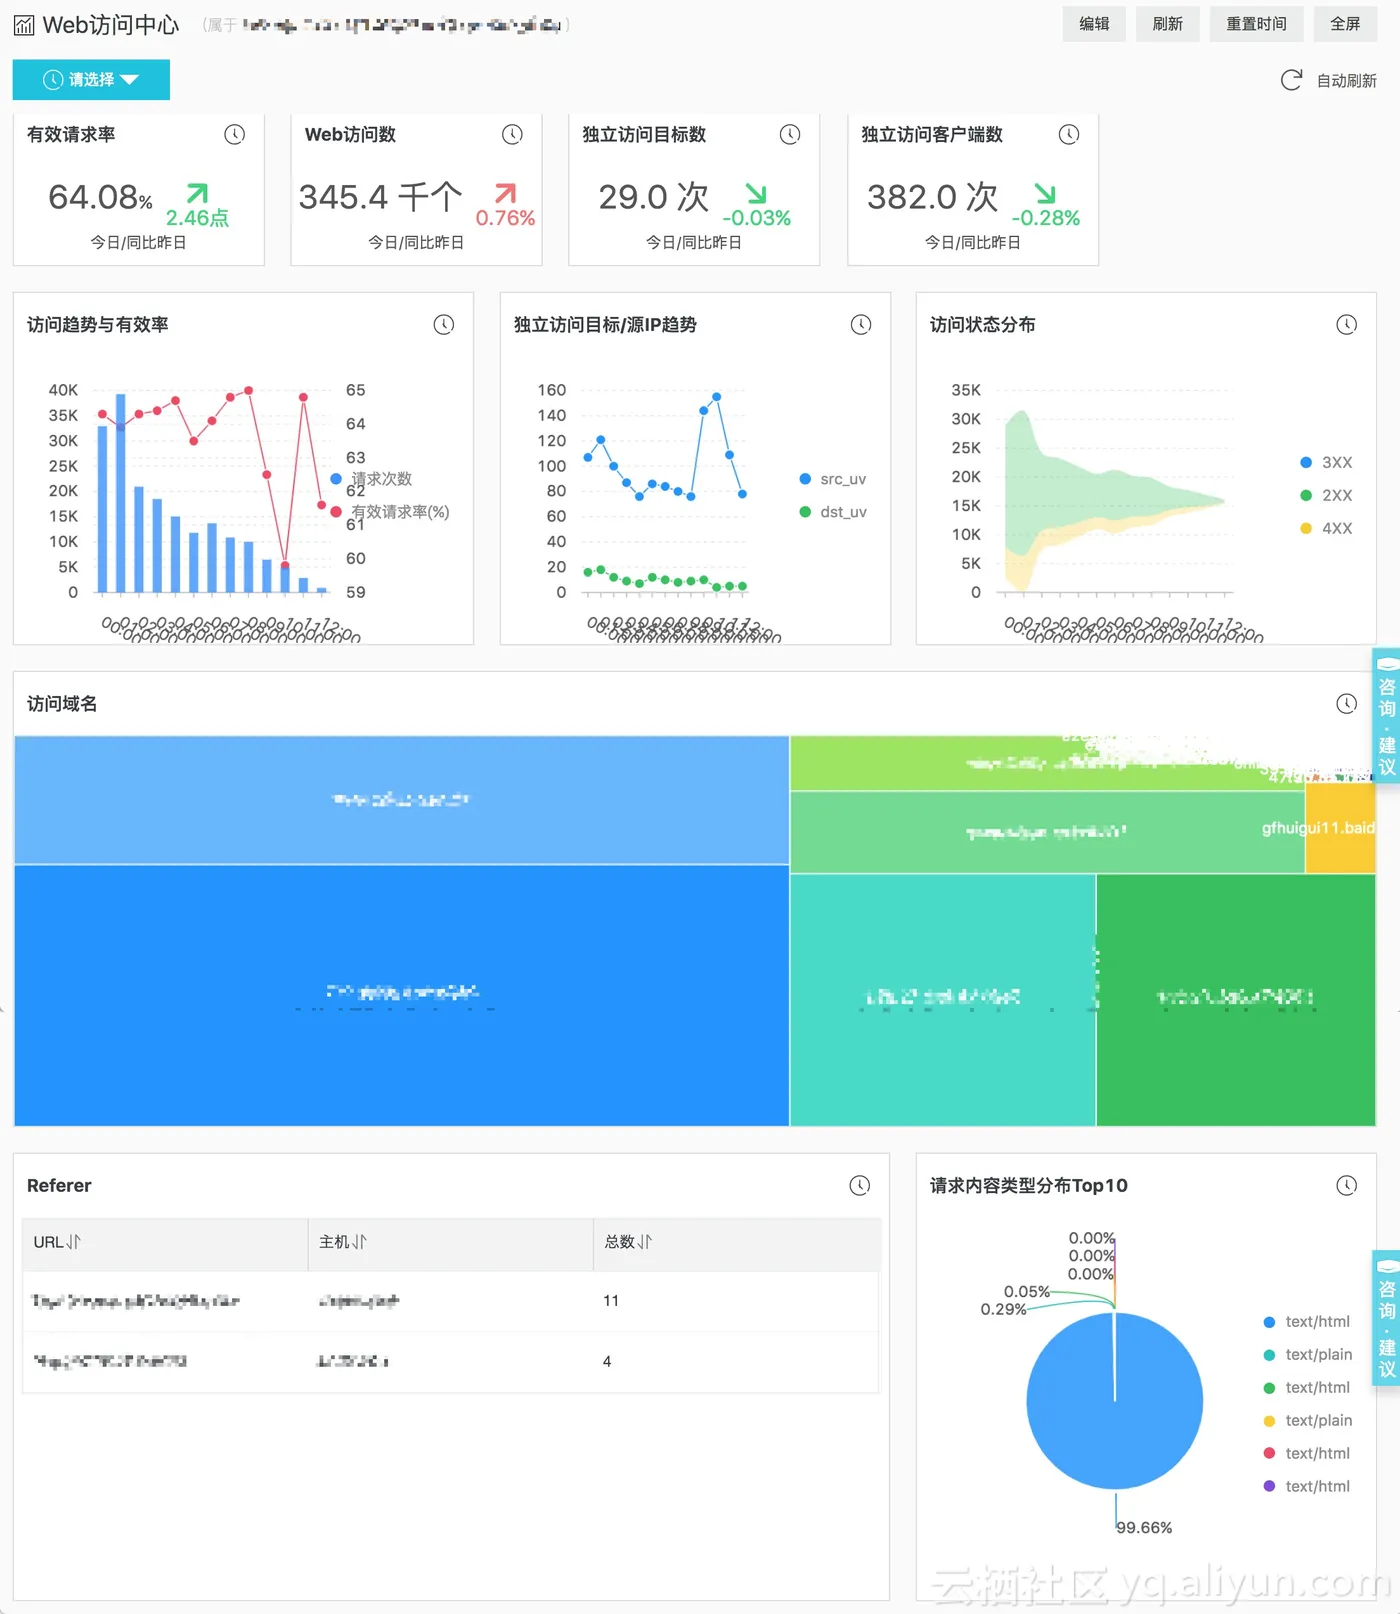Image resolution: width=1400 pixels, height=1614 pixels.
Task: Open 咨询·建议 side tab beside 访问域名 panel
Action: pos(1387,714)
